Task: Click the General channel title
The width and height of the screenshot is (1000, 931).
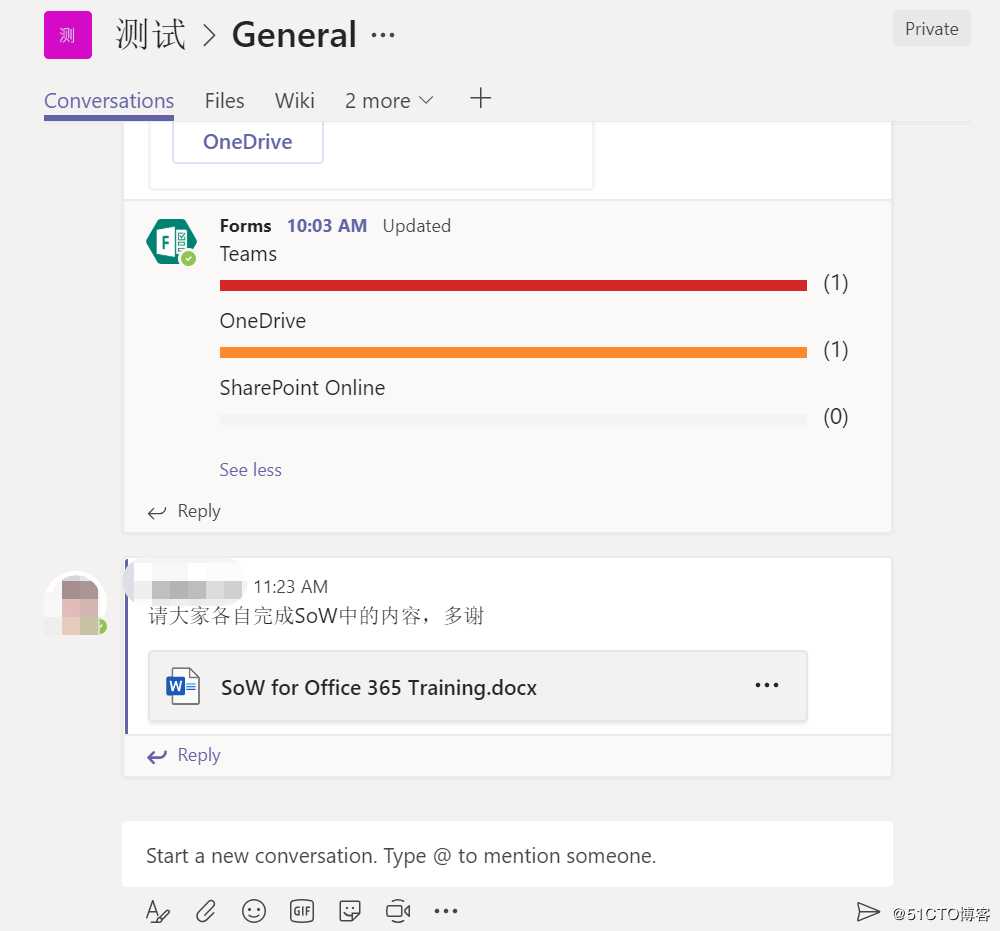Action: (x=294, y=34)
